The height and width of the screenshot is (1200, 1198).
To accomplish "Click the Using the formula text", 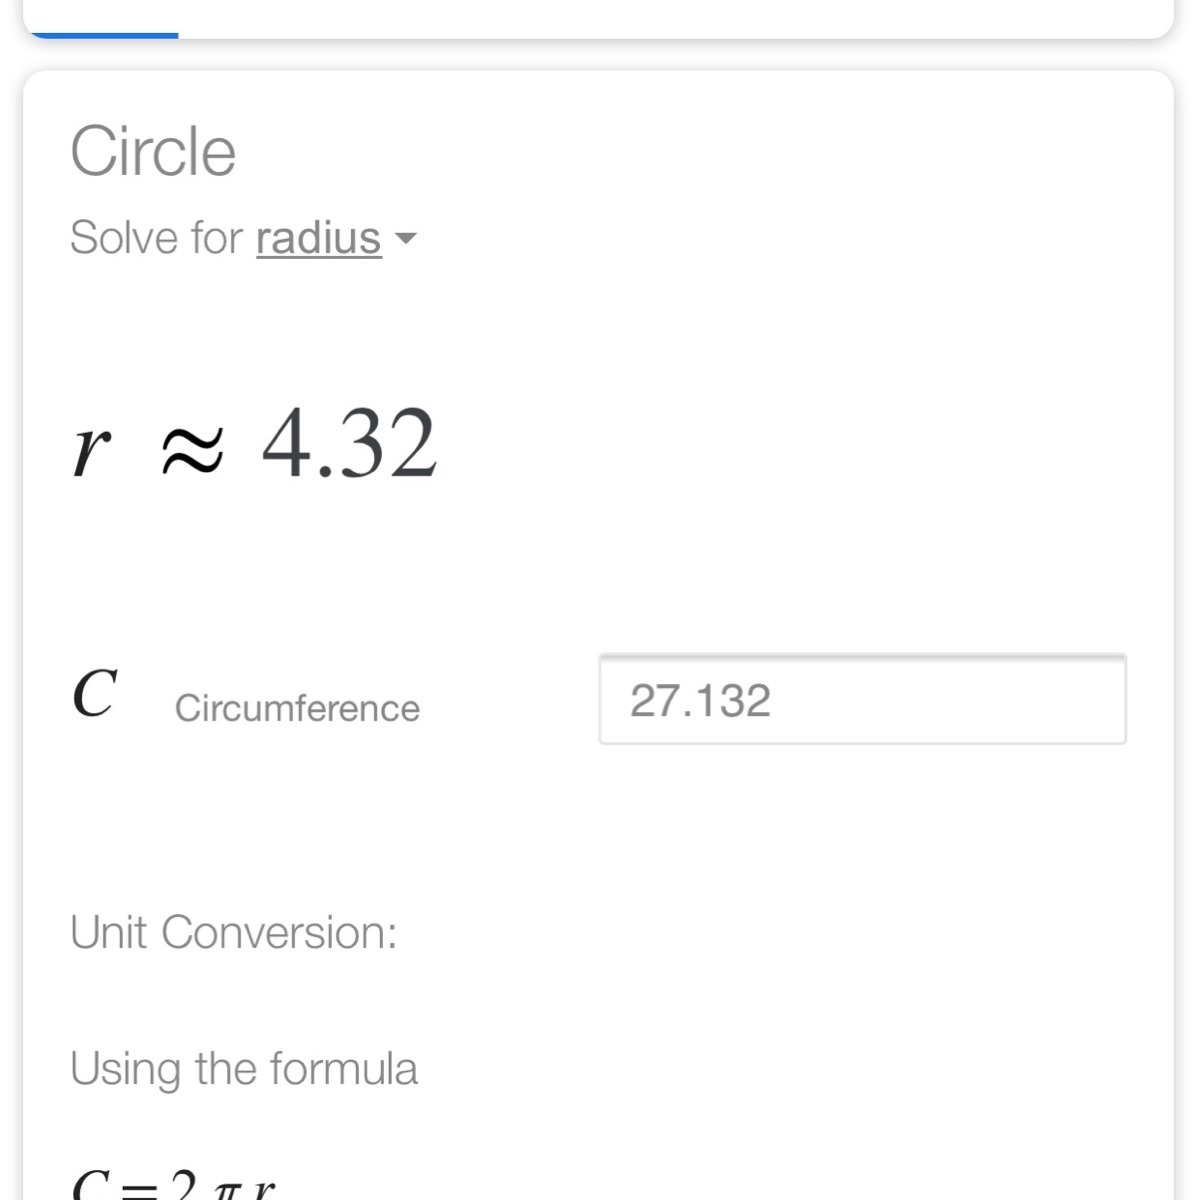I will 243,1068.
